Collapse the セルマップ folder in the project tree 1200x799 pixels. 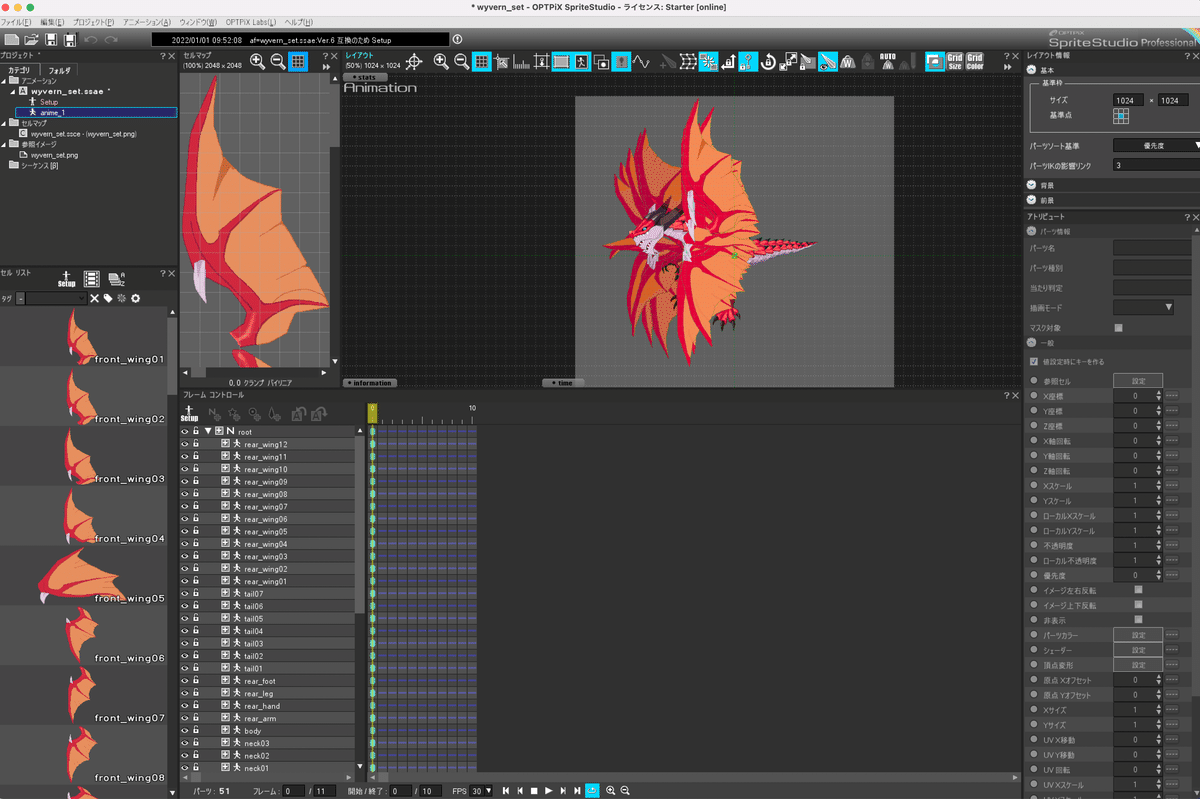click(x=4, y=123)
